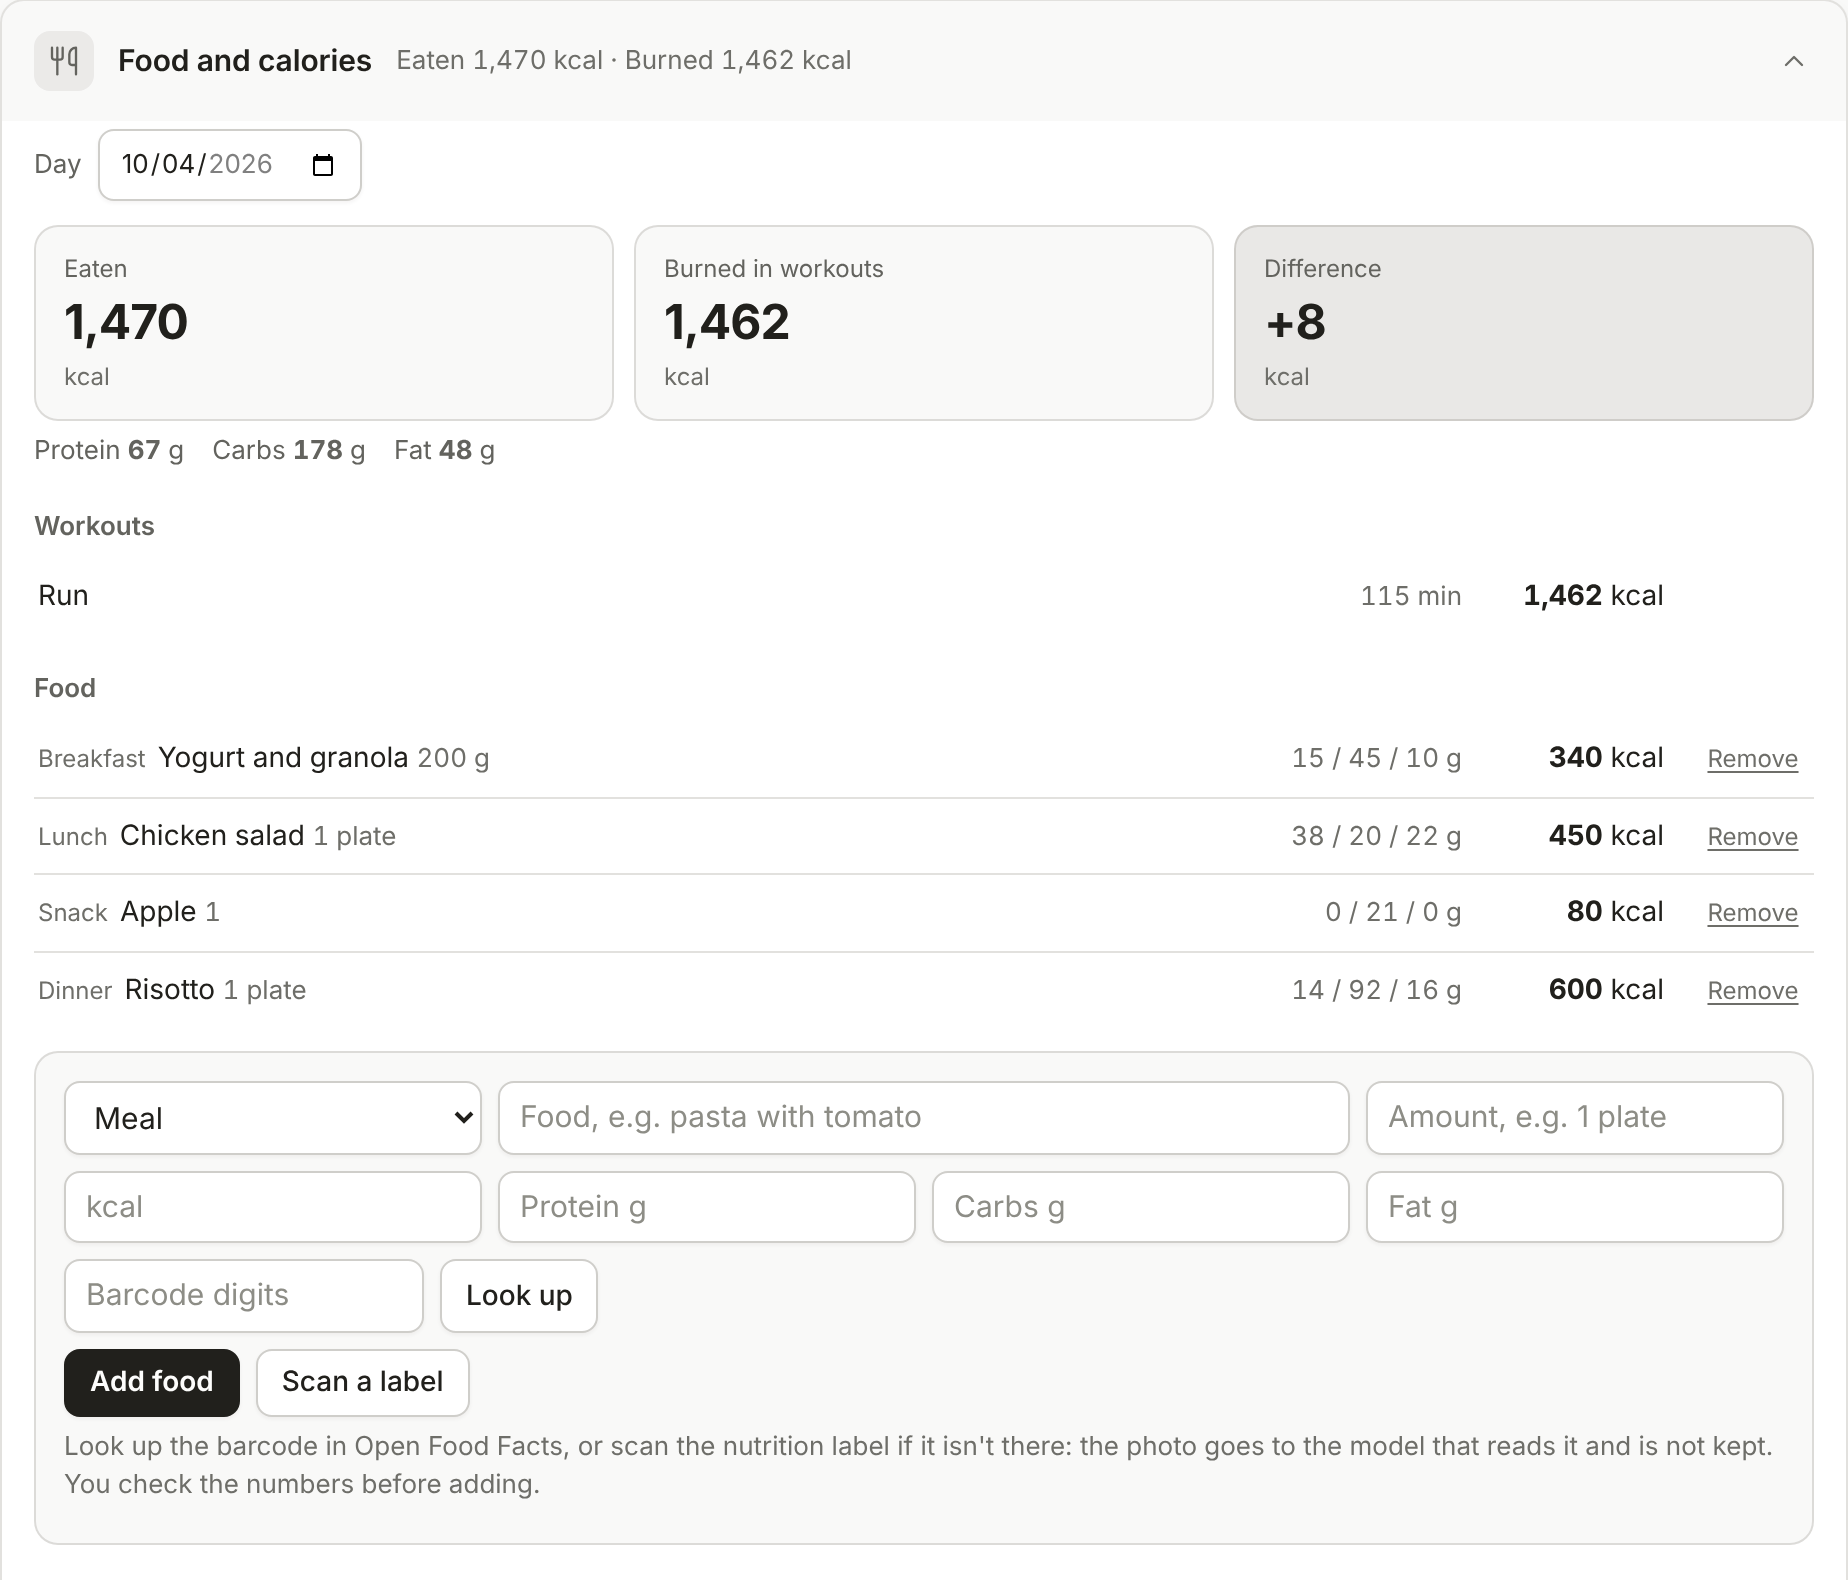
Task: Click the Scan a label button
Action: click(363, 1383)
